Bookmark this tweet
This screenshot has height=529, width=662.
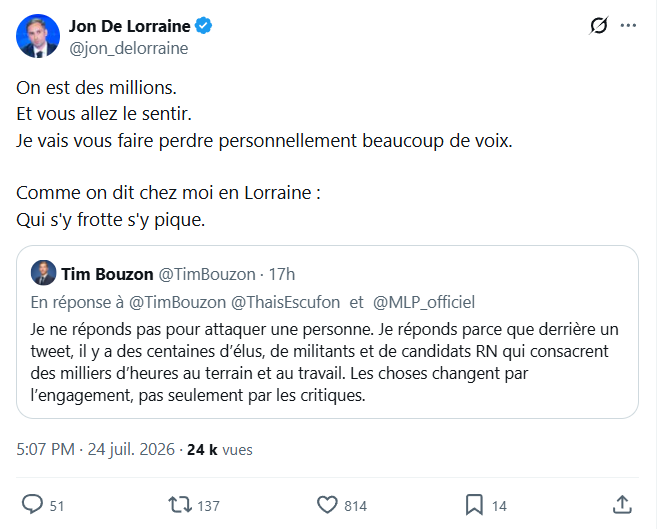474,505
